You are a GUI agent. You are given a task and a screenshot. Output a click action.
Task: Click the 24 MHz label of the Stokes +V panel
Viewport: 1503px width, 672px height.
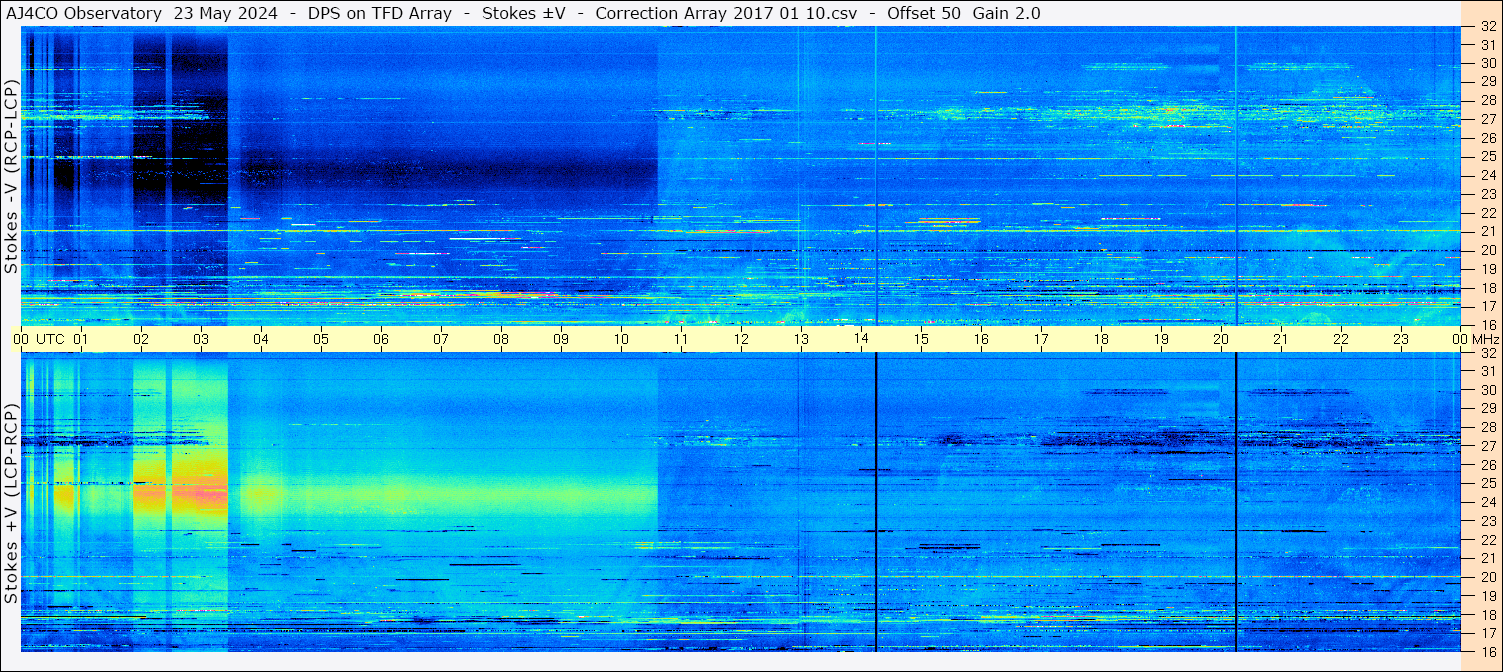(1487, 502)
